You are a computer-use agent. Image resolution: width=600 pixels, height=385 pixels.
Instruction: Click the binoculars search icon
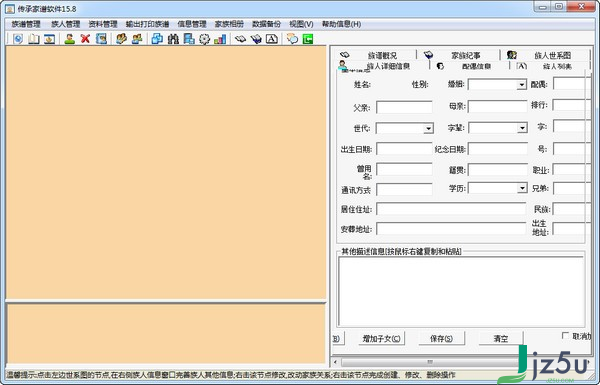(173, 39)
